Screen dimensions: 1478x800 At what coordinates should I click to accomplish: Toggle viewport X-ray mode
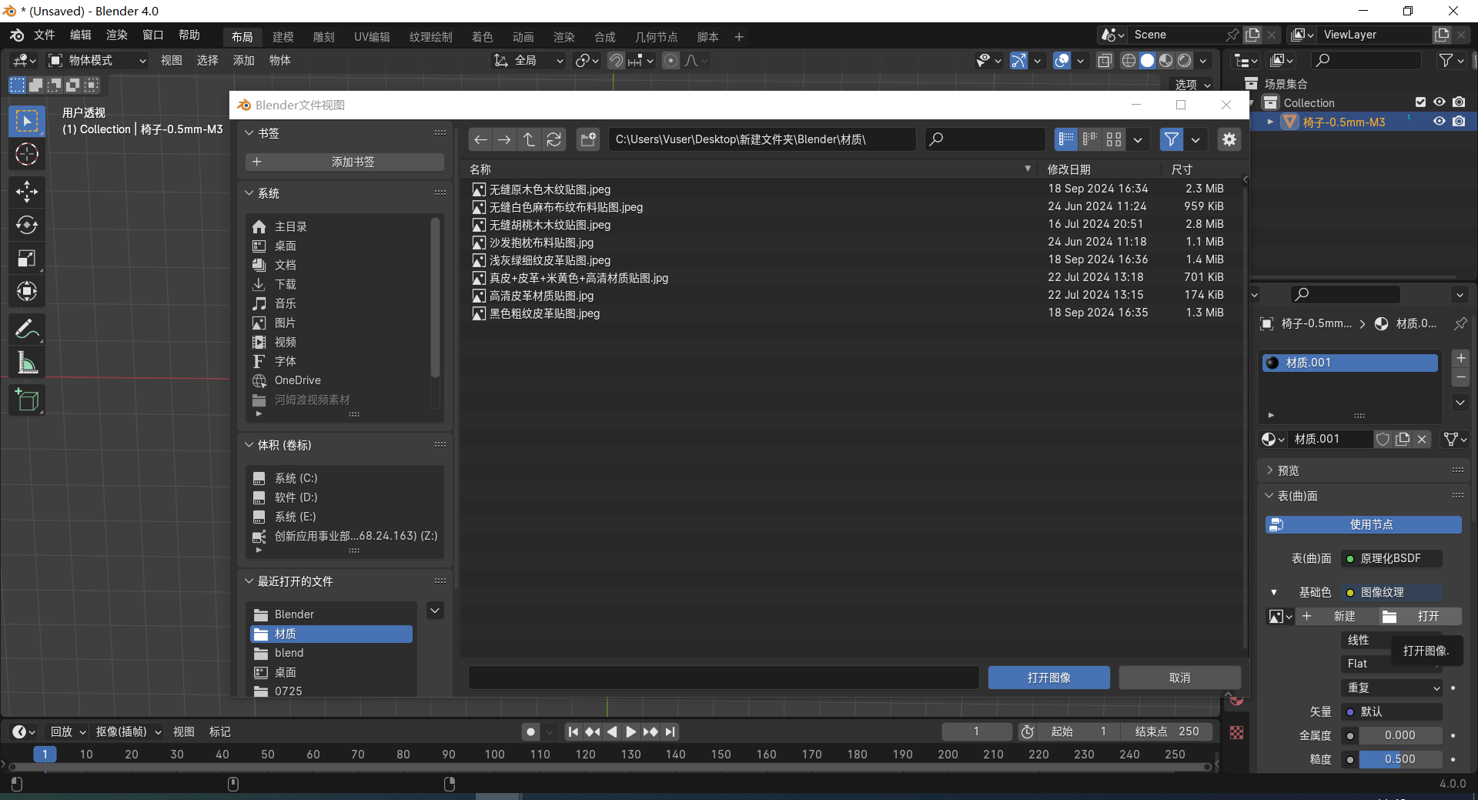pos(1104,61)
